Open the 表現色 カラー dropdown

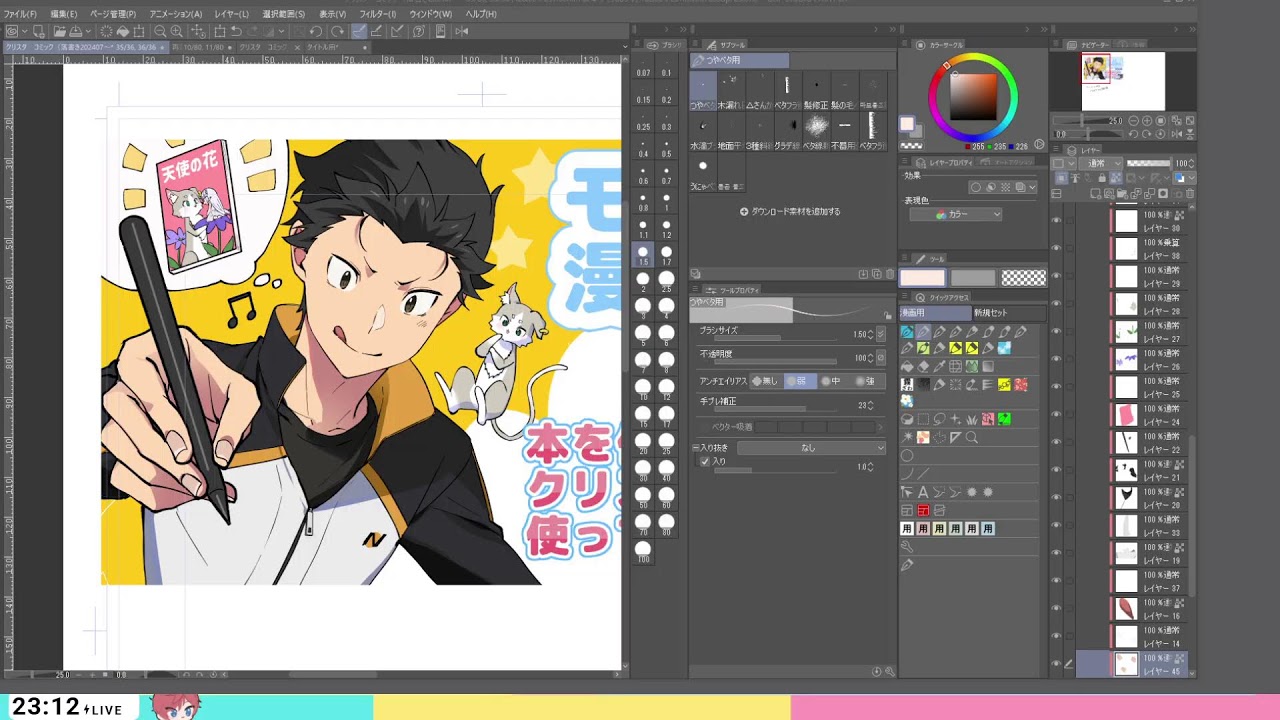pyautogui.click(x=955, y=214)
